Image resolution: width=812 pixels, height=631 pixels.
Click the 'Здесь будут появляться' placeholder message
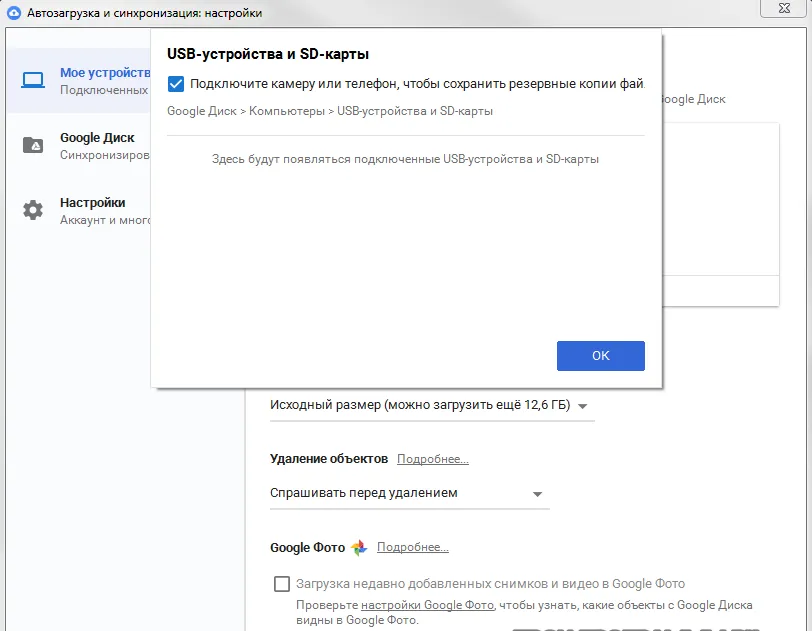click(405, 159)
